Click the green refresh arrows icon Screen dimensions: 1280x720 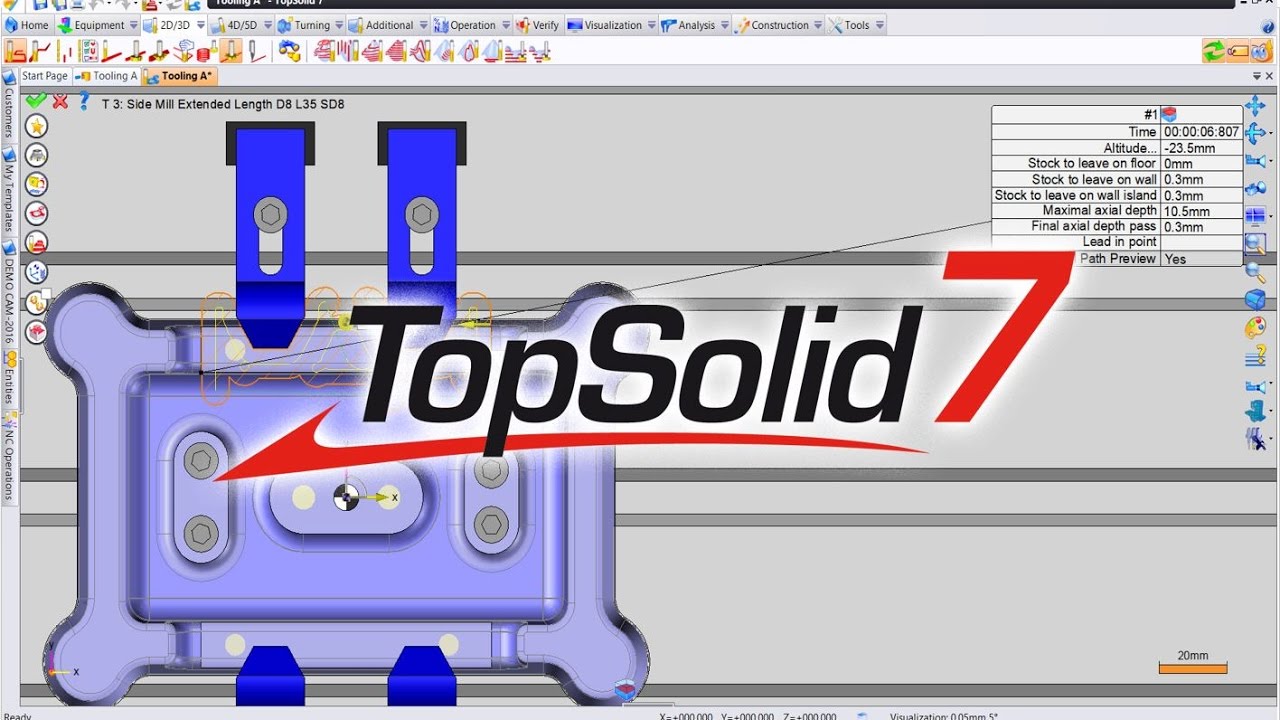click(x=1213, y=50)
